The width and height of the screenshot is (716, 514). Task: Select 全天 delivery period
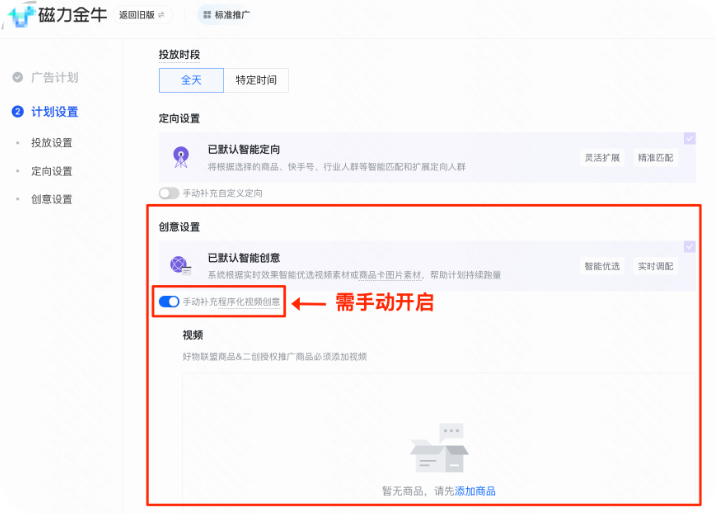point(191,80)
